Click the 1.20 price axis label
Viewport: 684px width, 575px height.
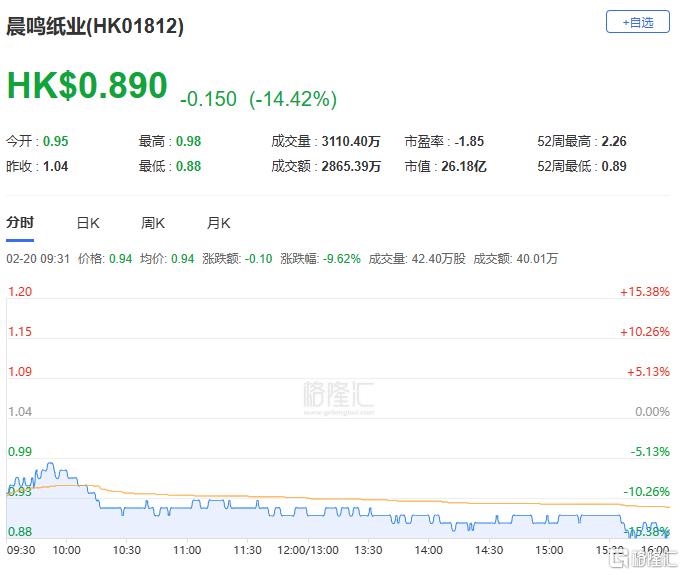pyautogui.click(x=20, y=291)
